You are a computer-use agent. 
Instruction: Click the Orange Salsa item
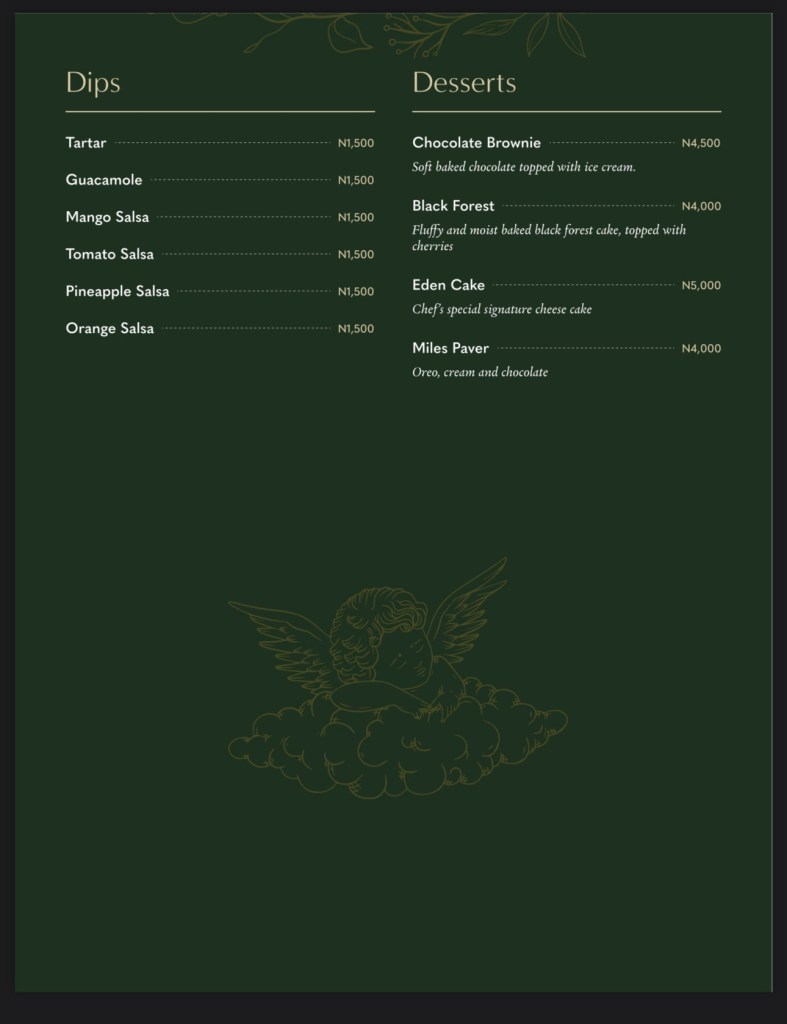click(x=110, y=328)
